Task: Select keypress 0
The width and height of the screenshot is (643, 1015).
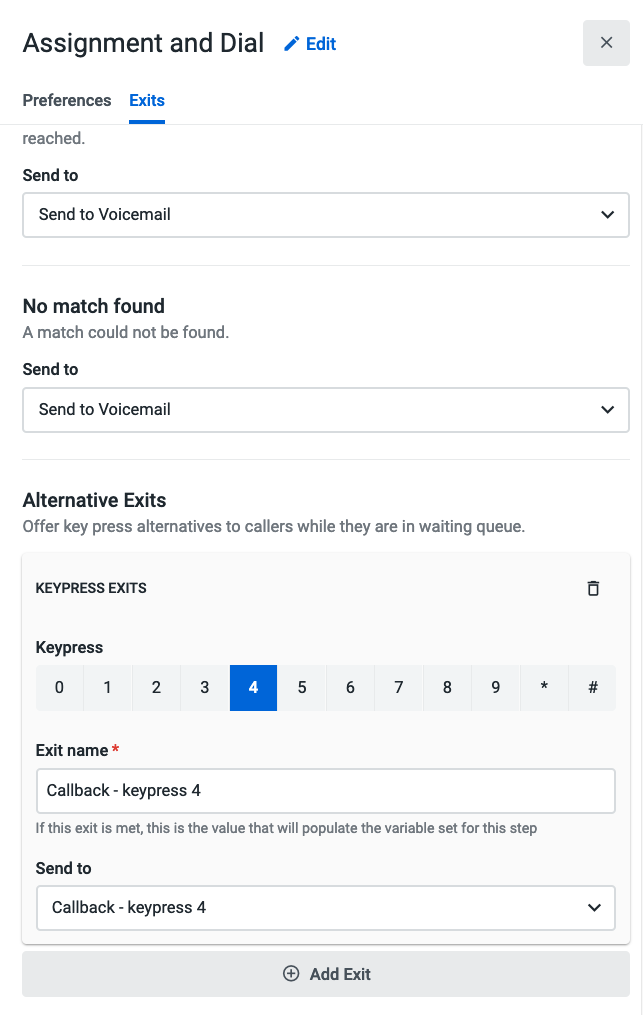Action: click(x=60, y=688)
